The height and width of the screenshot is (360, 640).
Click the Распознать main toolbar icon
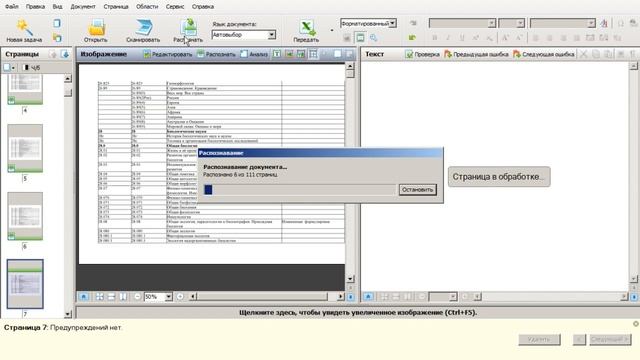pos(189,28)
